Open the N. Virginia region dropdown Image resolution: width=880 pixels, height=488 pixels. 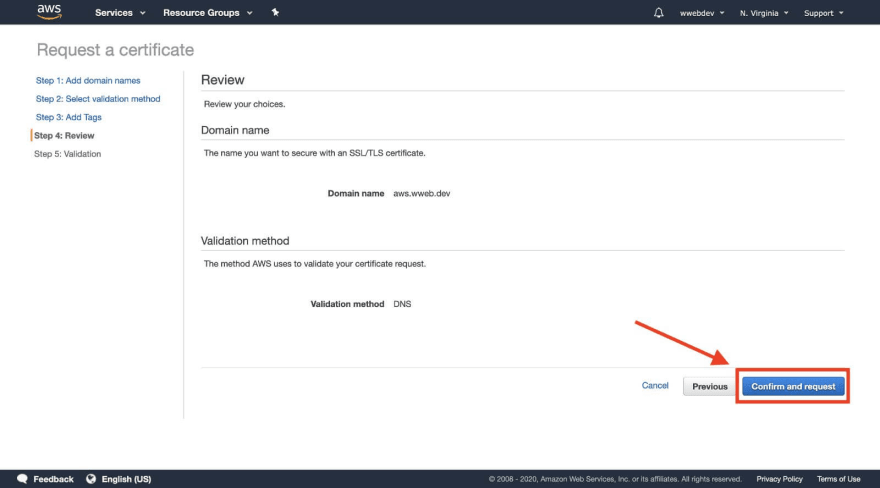point(764,13)
